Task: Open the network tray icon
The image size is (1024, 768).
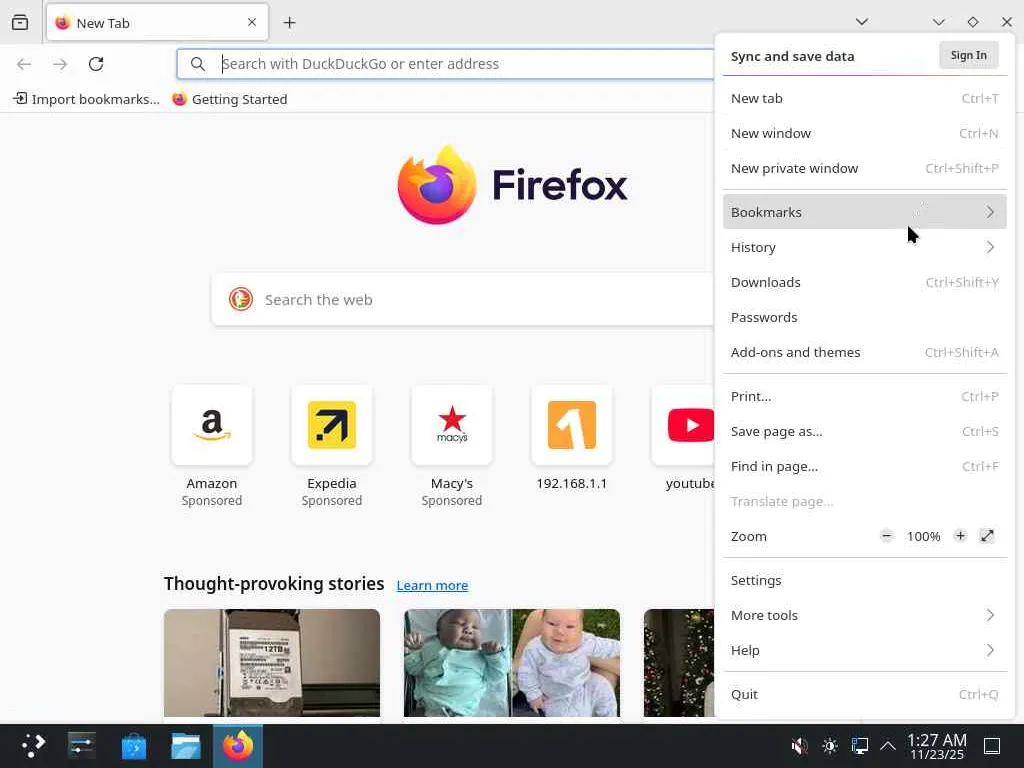Action: pyautogui.click(x=859, y=746)
